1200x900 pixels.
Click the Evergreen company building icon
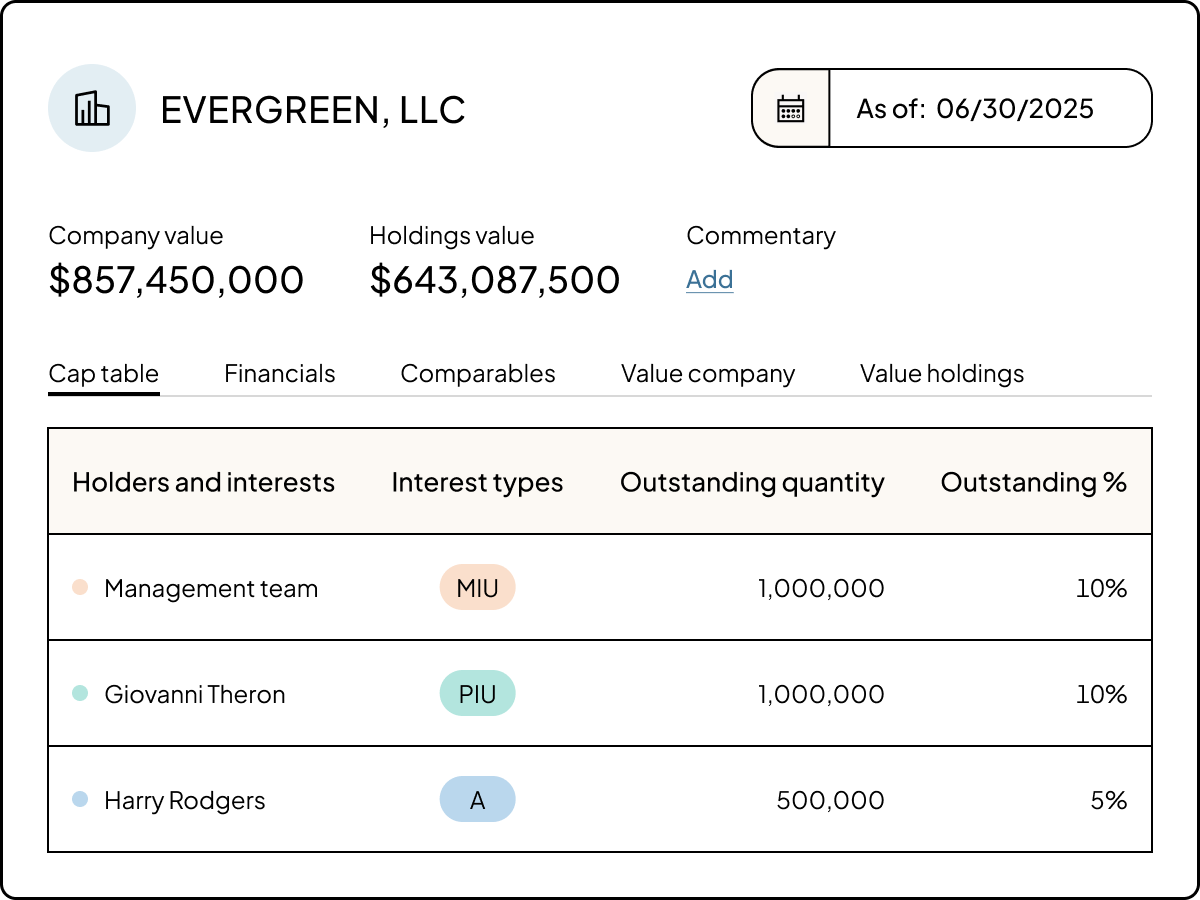point(92,108)
